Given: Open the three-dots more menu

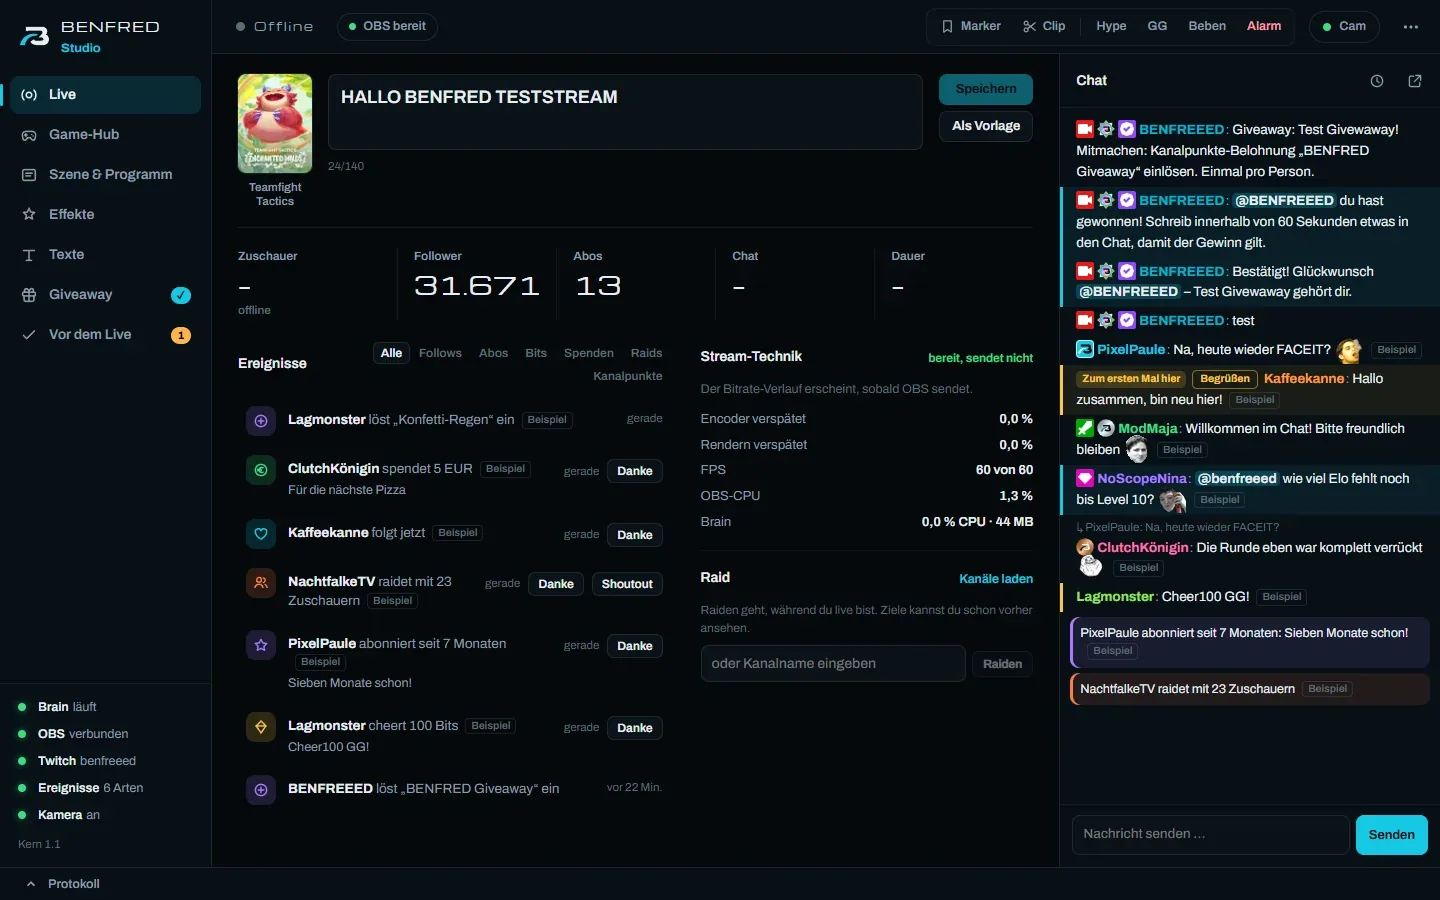Looking at the screenshot, I should [1411, 27].
